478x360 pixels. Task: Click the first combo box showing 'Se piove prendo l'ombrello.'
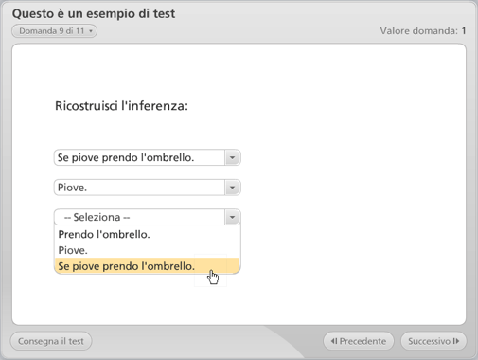147,157
